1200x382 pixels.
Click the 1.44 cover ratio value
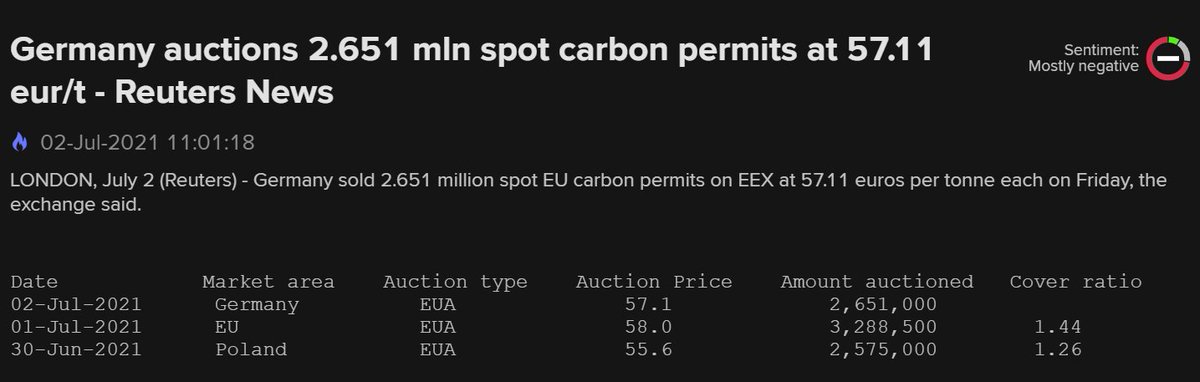click(x=1060, y=327)
